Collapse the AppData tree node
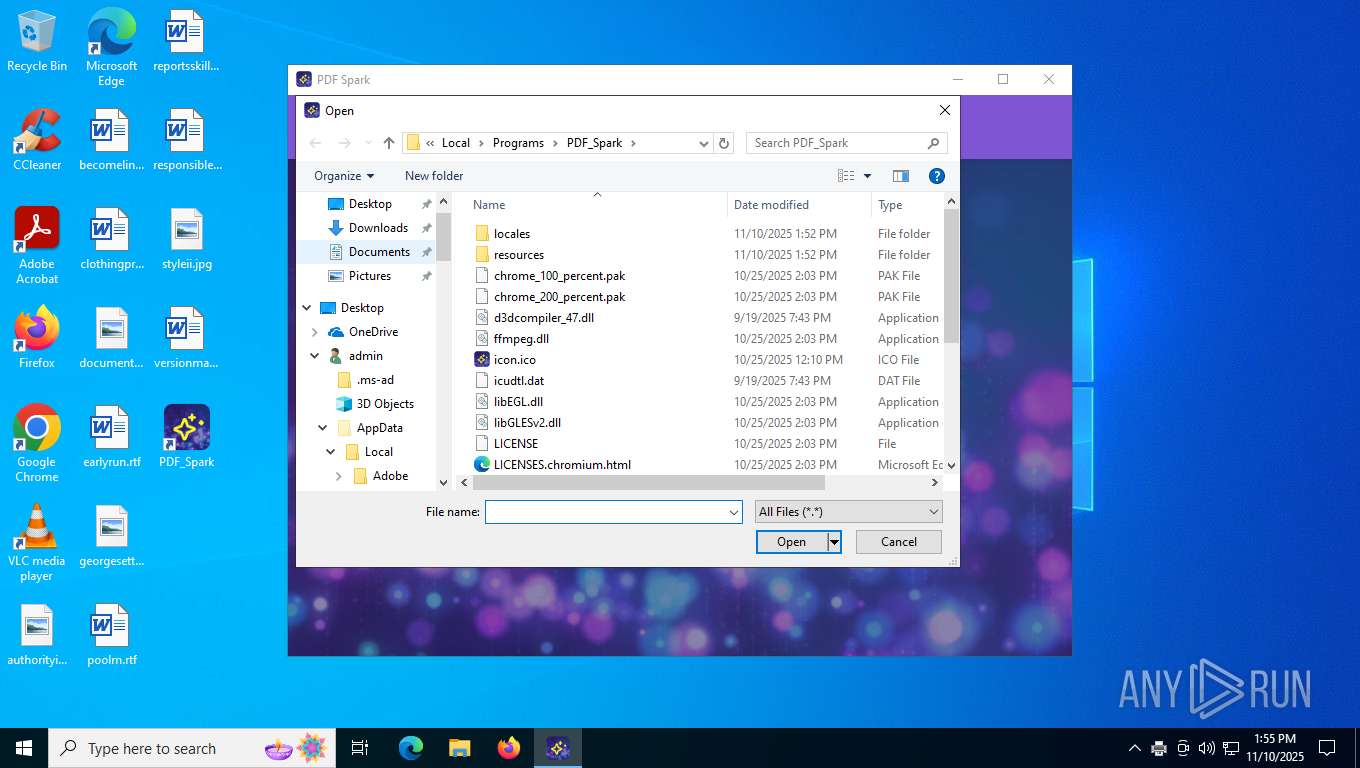The width and height of the screenshot is (1360, 768). coord(323,428)
